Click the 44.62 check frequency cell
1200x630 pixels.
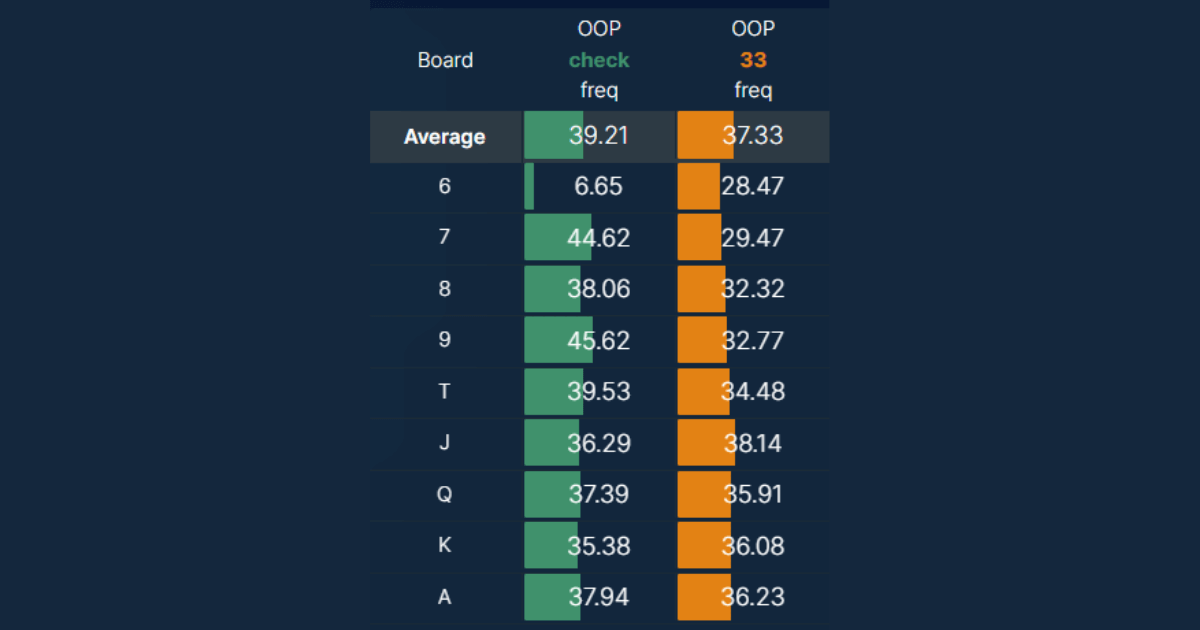pyautogui.click(x=598, y=238)
